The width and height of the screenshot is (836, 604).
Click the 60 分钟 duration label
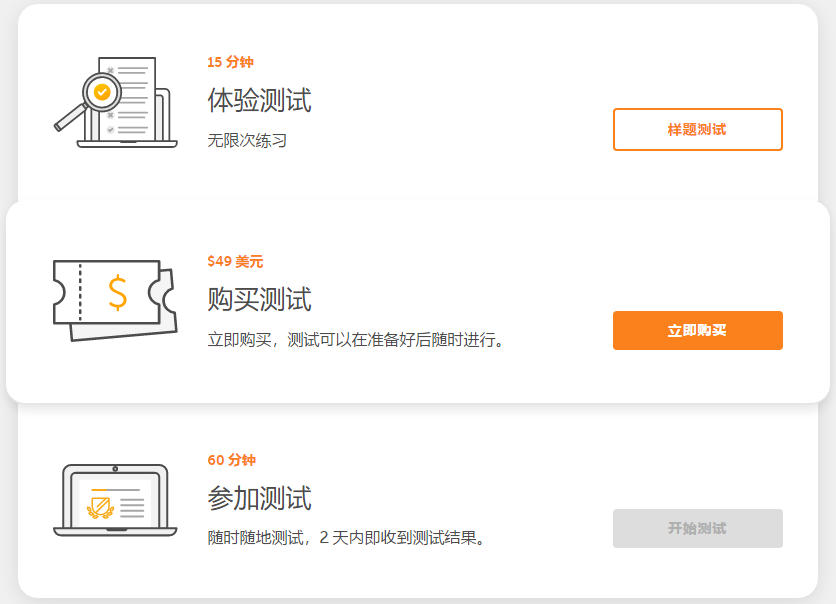[x=231, y=460]
